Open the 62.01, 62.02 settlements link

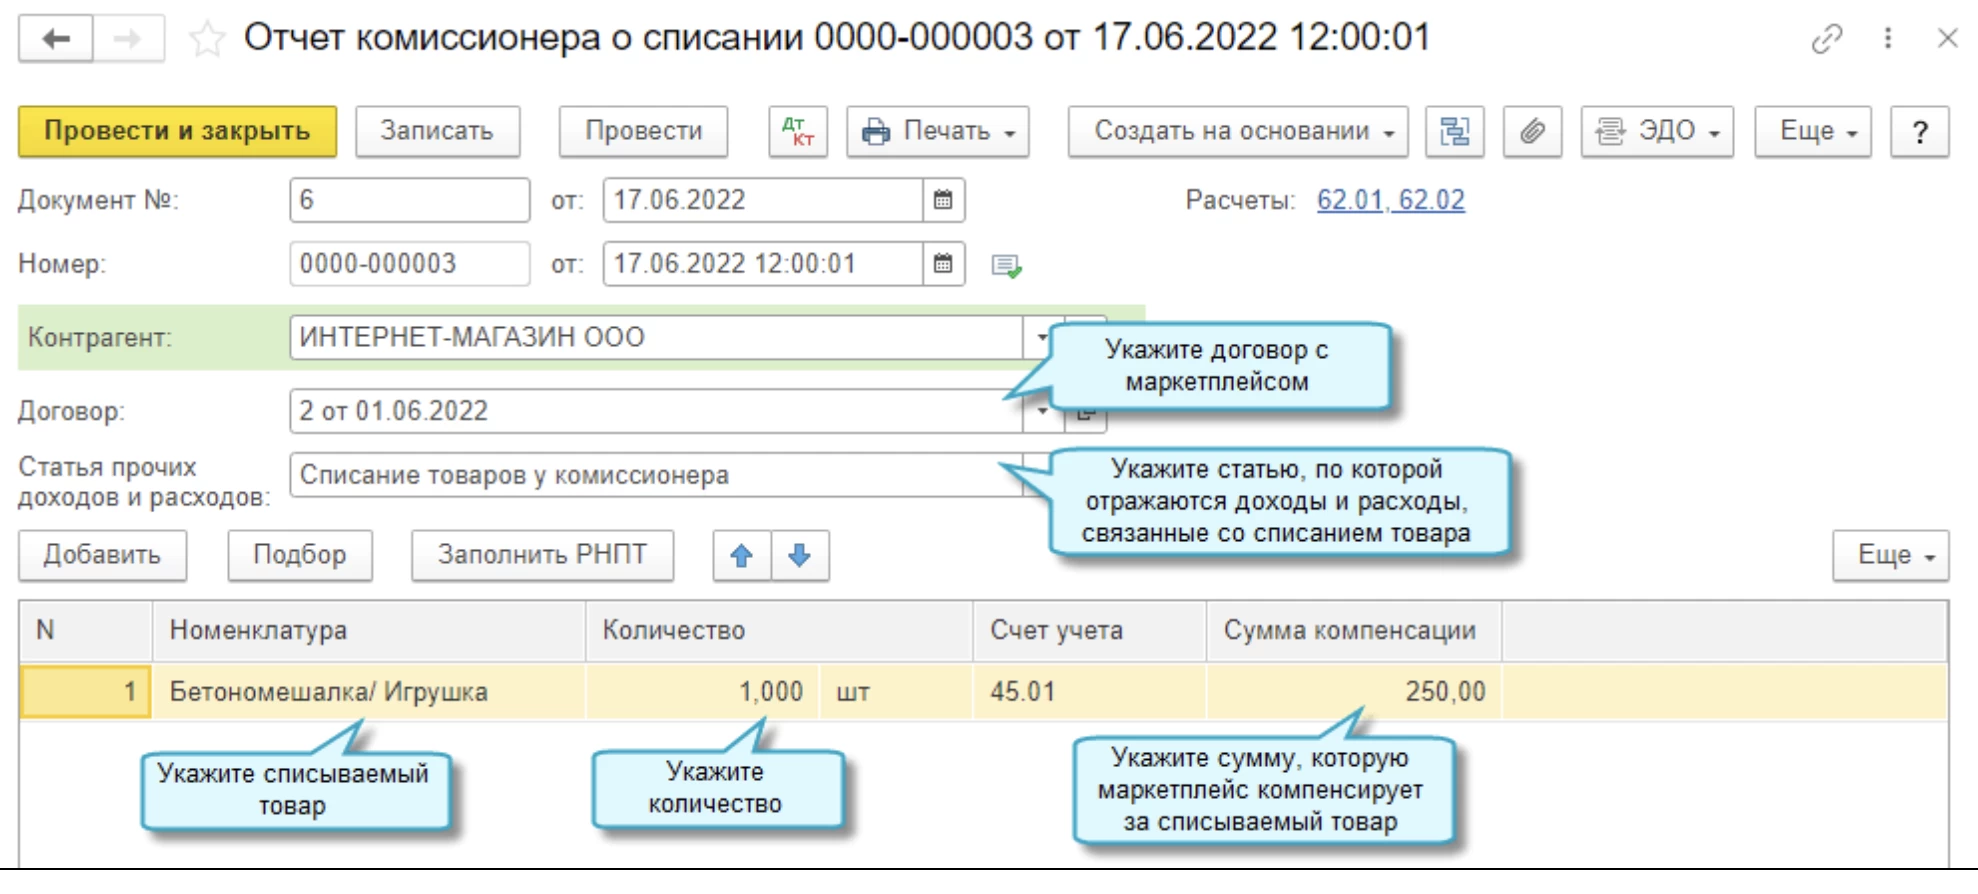pyautogui.click(x=1390, y=200)
